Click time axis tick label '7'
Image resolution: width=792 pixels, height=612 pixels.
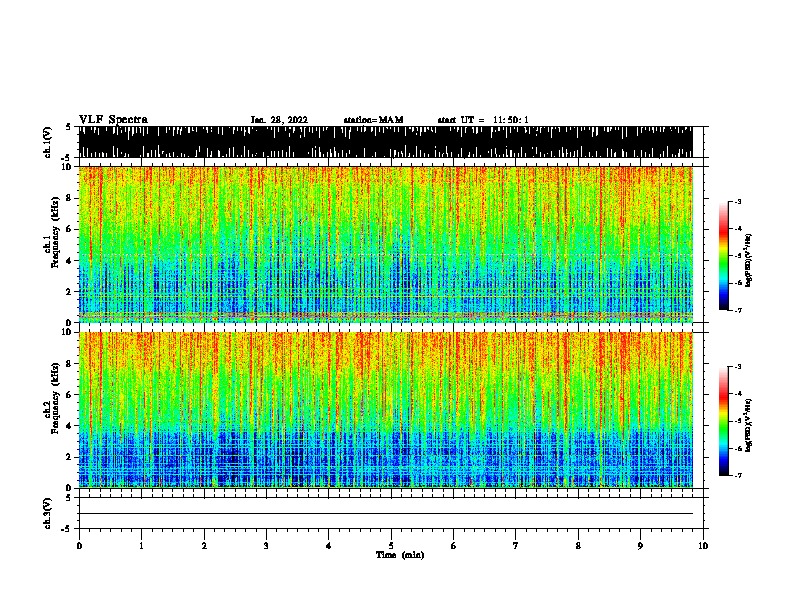[516, 546]
